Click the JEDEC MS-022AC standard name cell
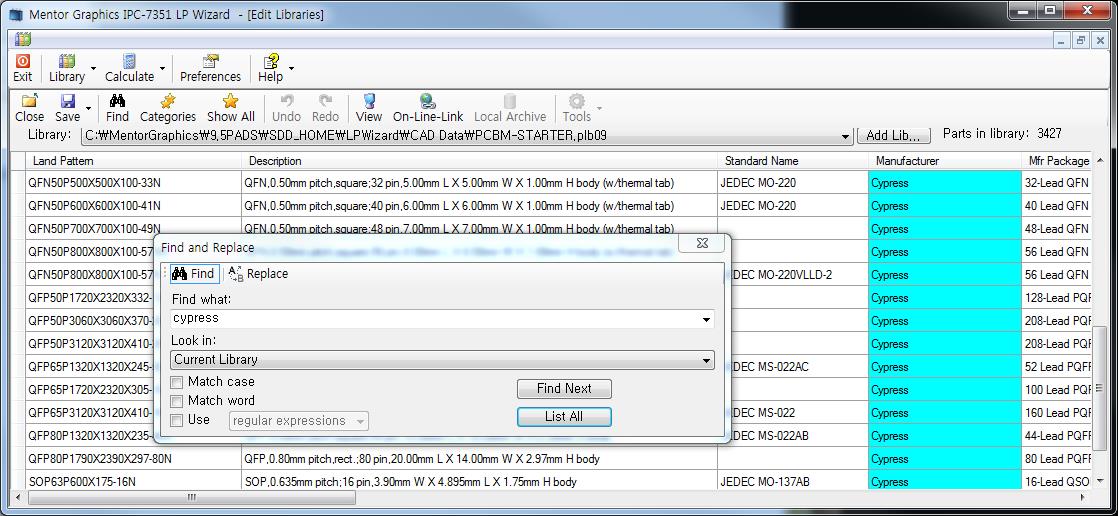The height and width of the screenshot is (516, 1118). click(799, 367)
